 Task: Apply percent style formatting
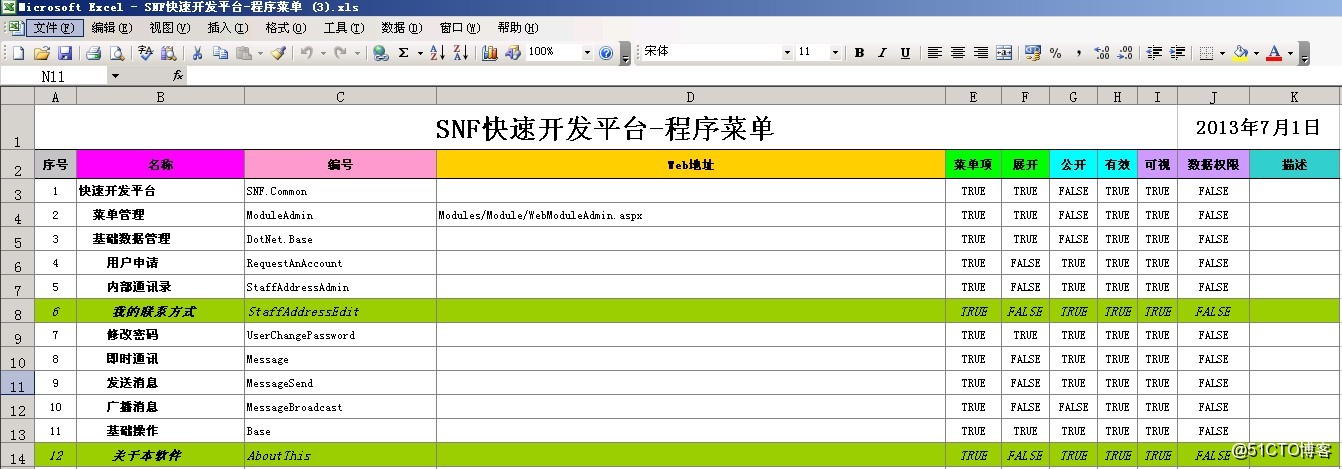(1056, 53)
